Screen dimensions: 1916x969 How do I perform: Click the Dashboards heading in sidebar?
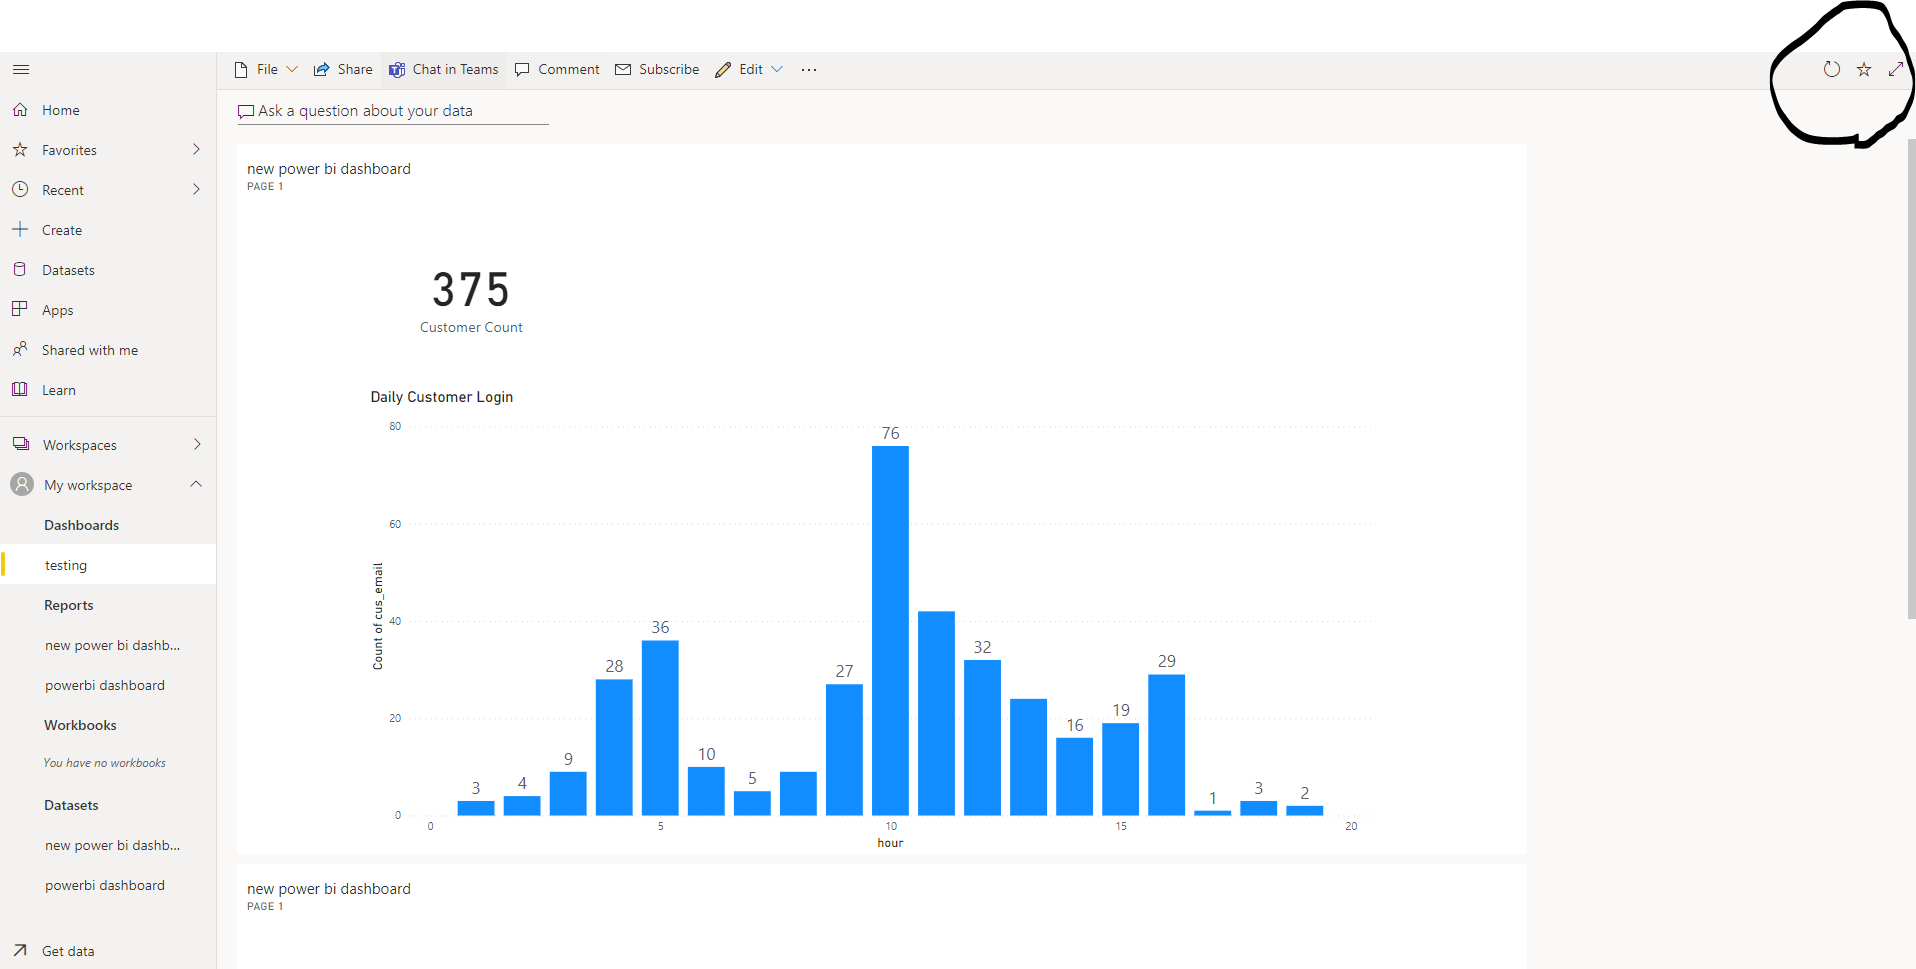coord(81,525)
